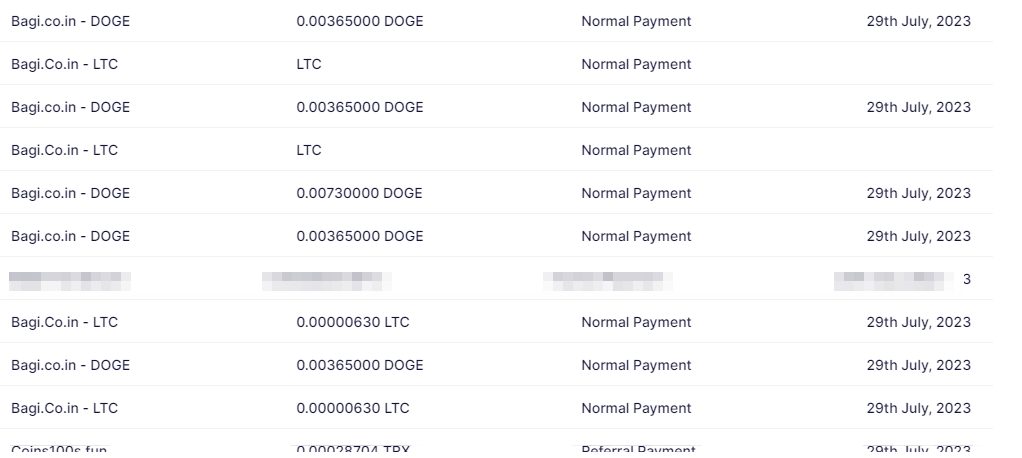The image size is (1022, 458).
Task: Click the digit 3 ending the blurred row
Action: click(966, 280)
